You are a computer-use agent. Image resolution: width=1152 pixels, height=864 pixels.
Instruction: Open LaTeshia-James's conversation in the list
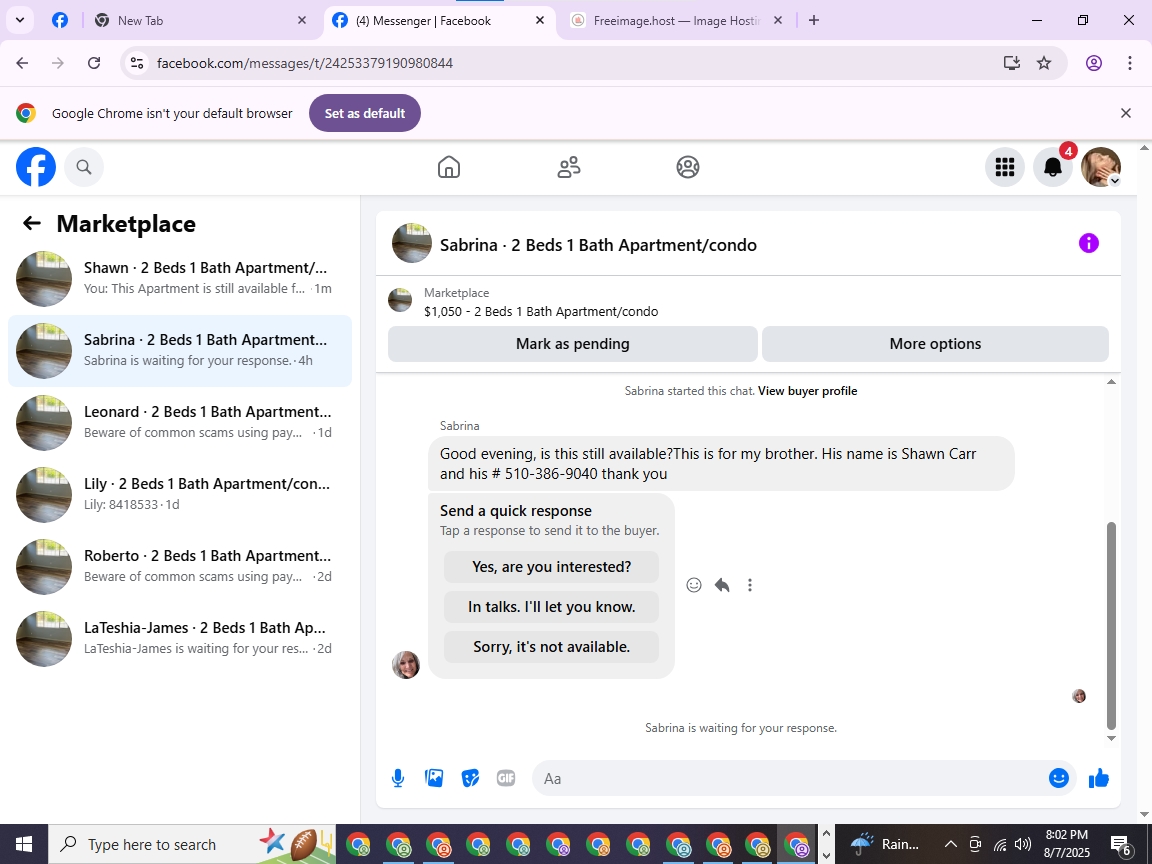tap(180, 638)
